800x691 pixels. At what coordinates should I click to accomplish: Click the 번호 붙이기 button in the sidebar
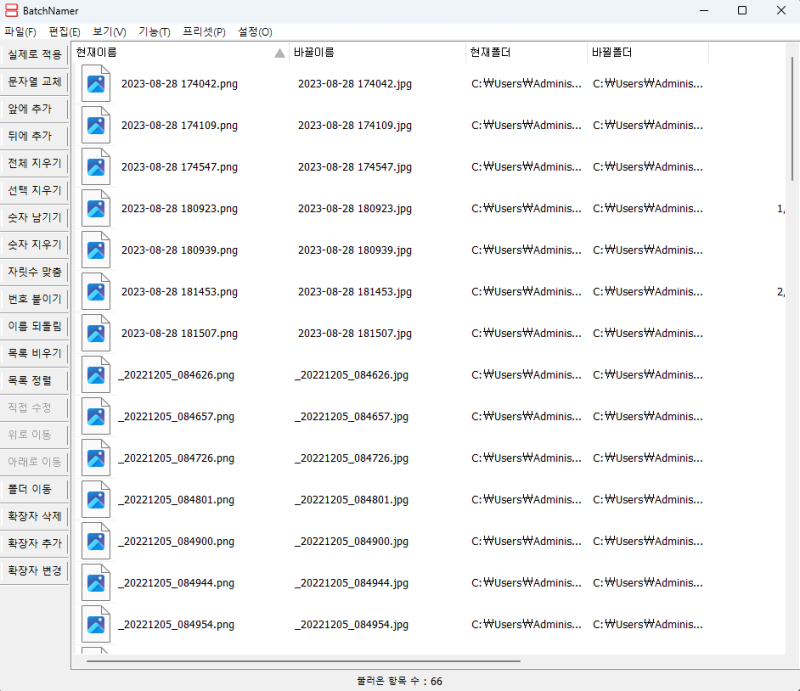(34, 298)
